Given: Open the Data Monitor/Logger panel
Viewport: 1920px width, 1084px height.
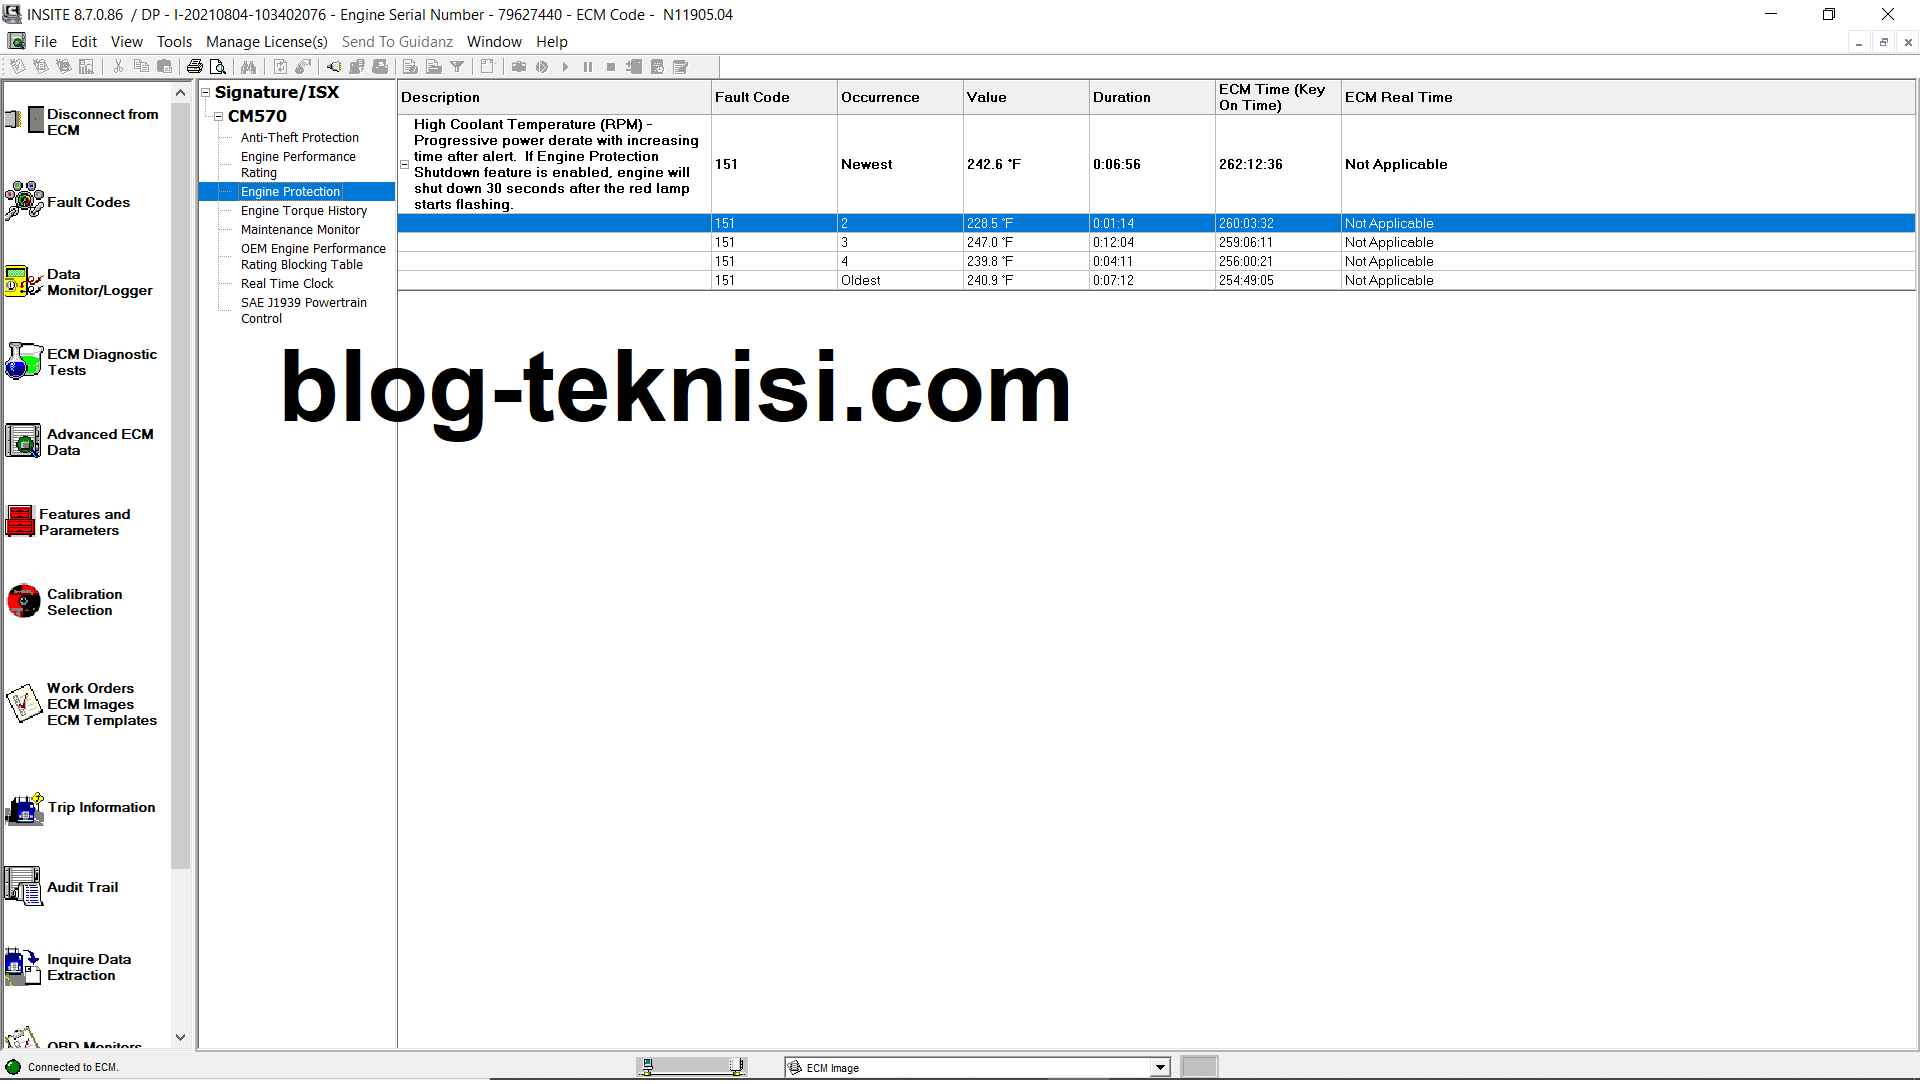Looking at the screenshot, I should pyautogui.click(x=24, y=281).
